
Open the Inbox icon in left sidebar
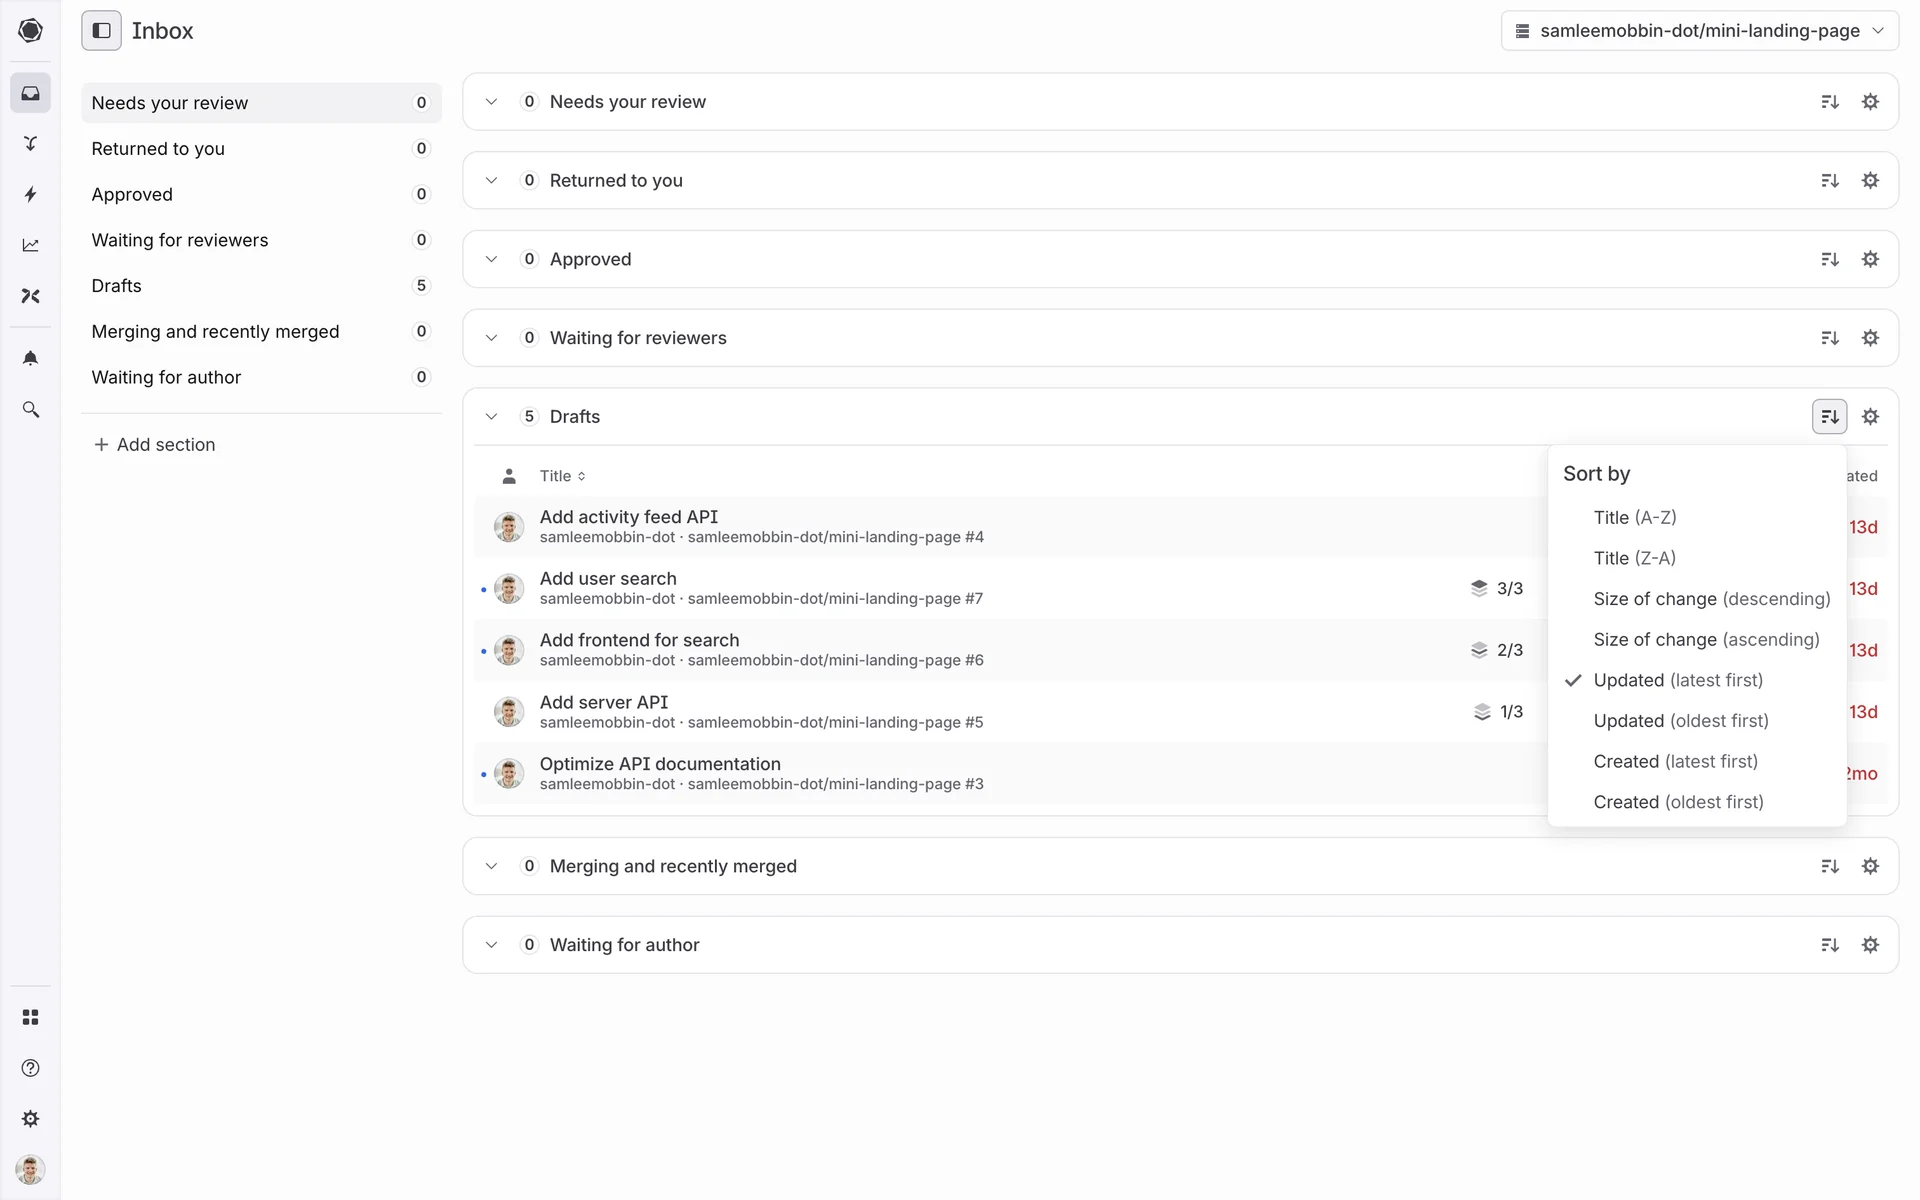pos(30,93)
